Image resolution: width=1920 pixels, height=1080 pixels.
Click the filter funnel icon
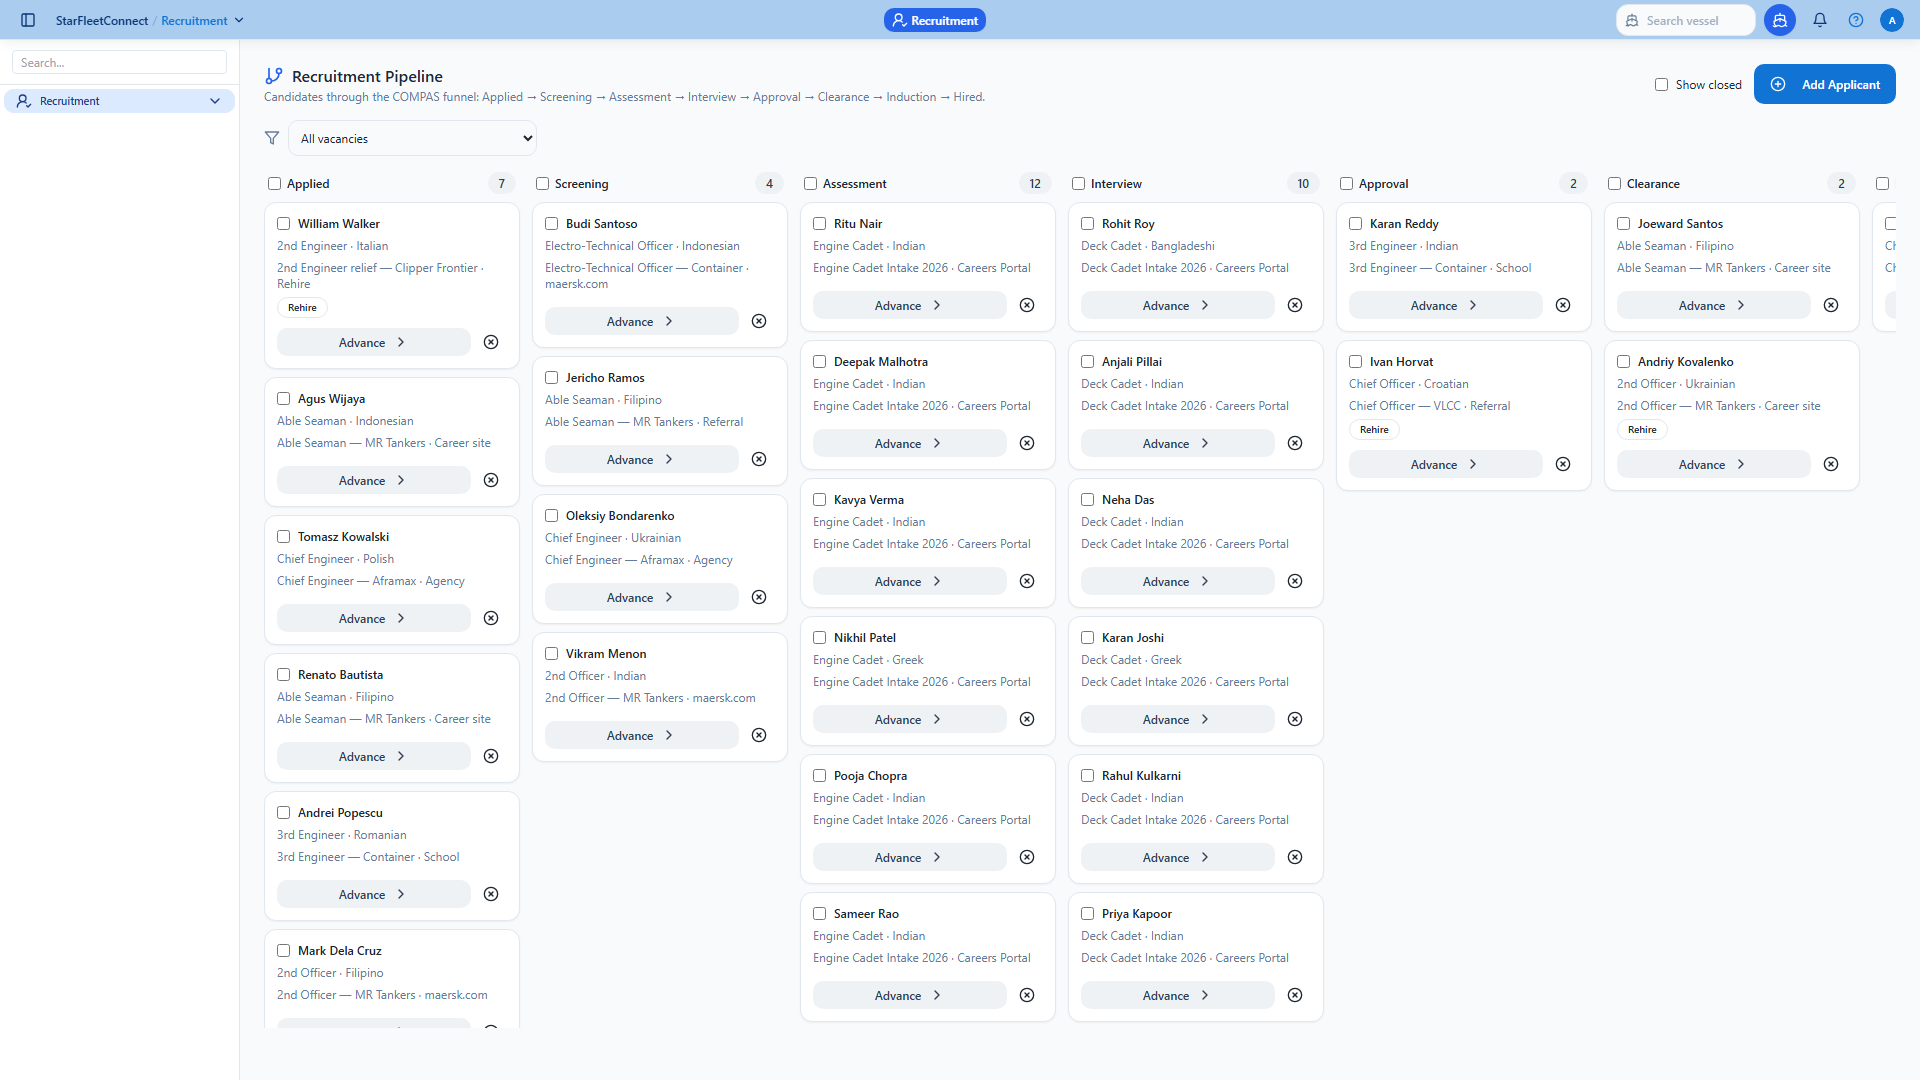pos(272,138)
